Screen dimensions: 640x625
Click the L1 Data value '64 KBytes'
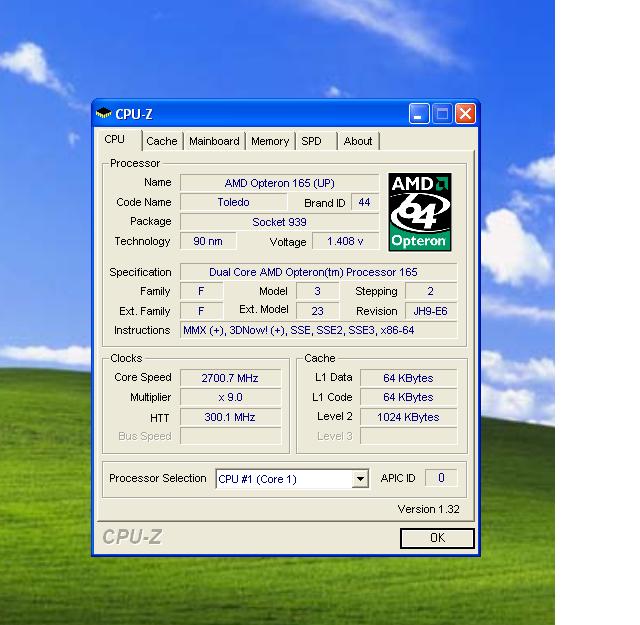click(408, 378)
